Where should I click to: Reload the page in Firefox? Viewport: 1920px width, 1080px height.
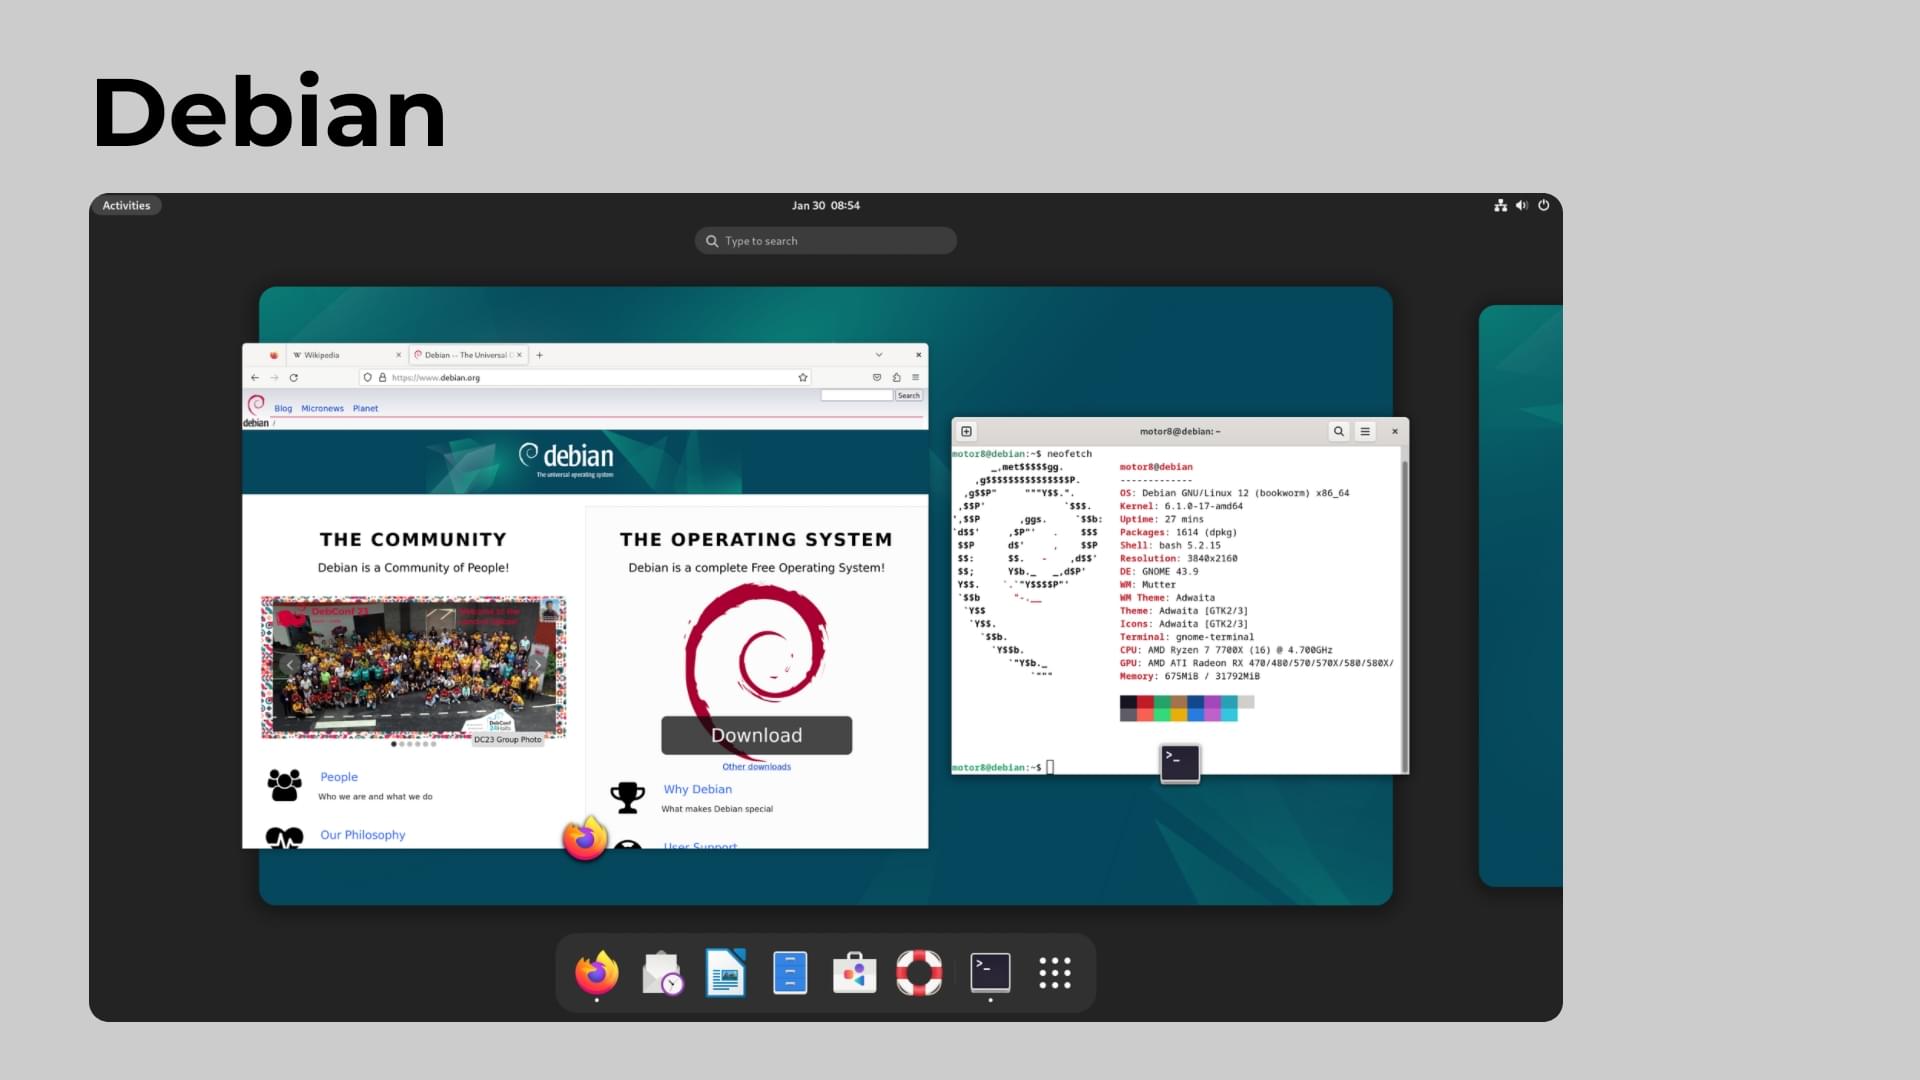coord(294,378)
